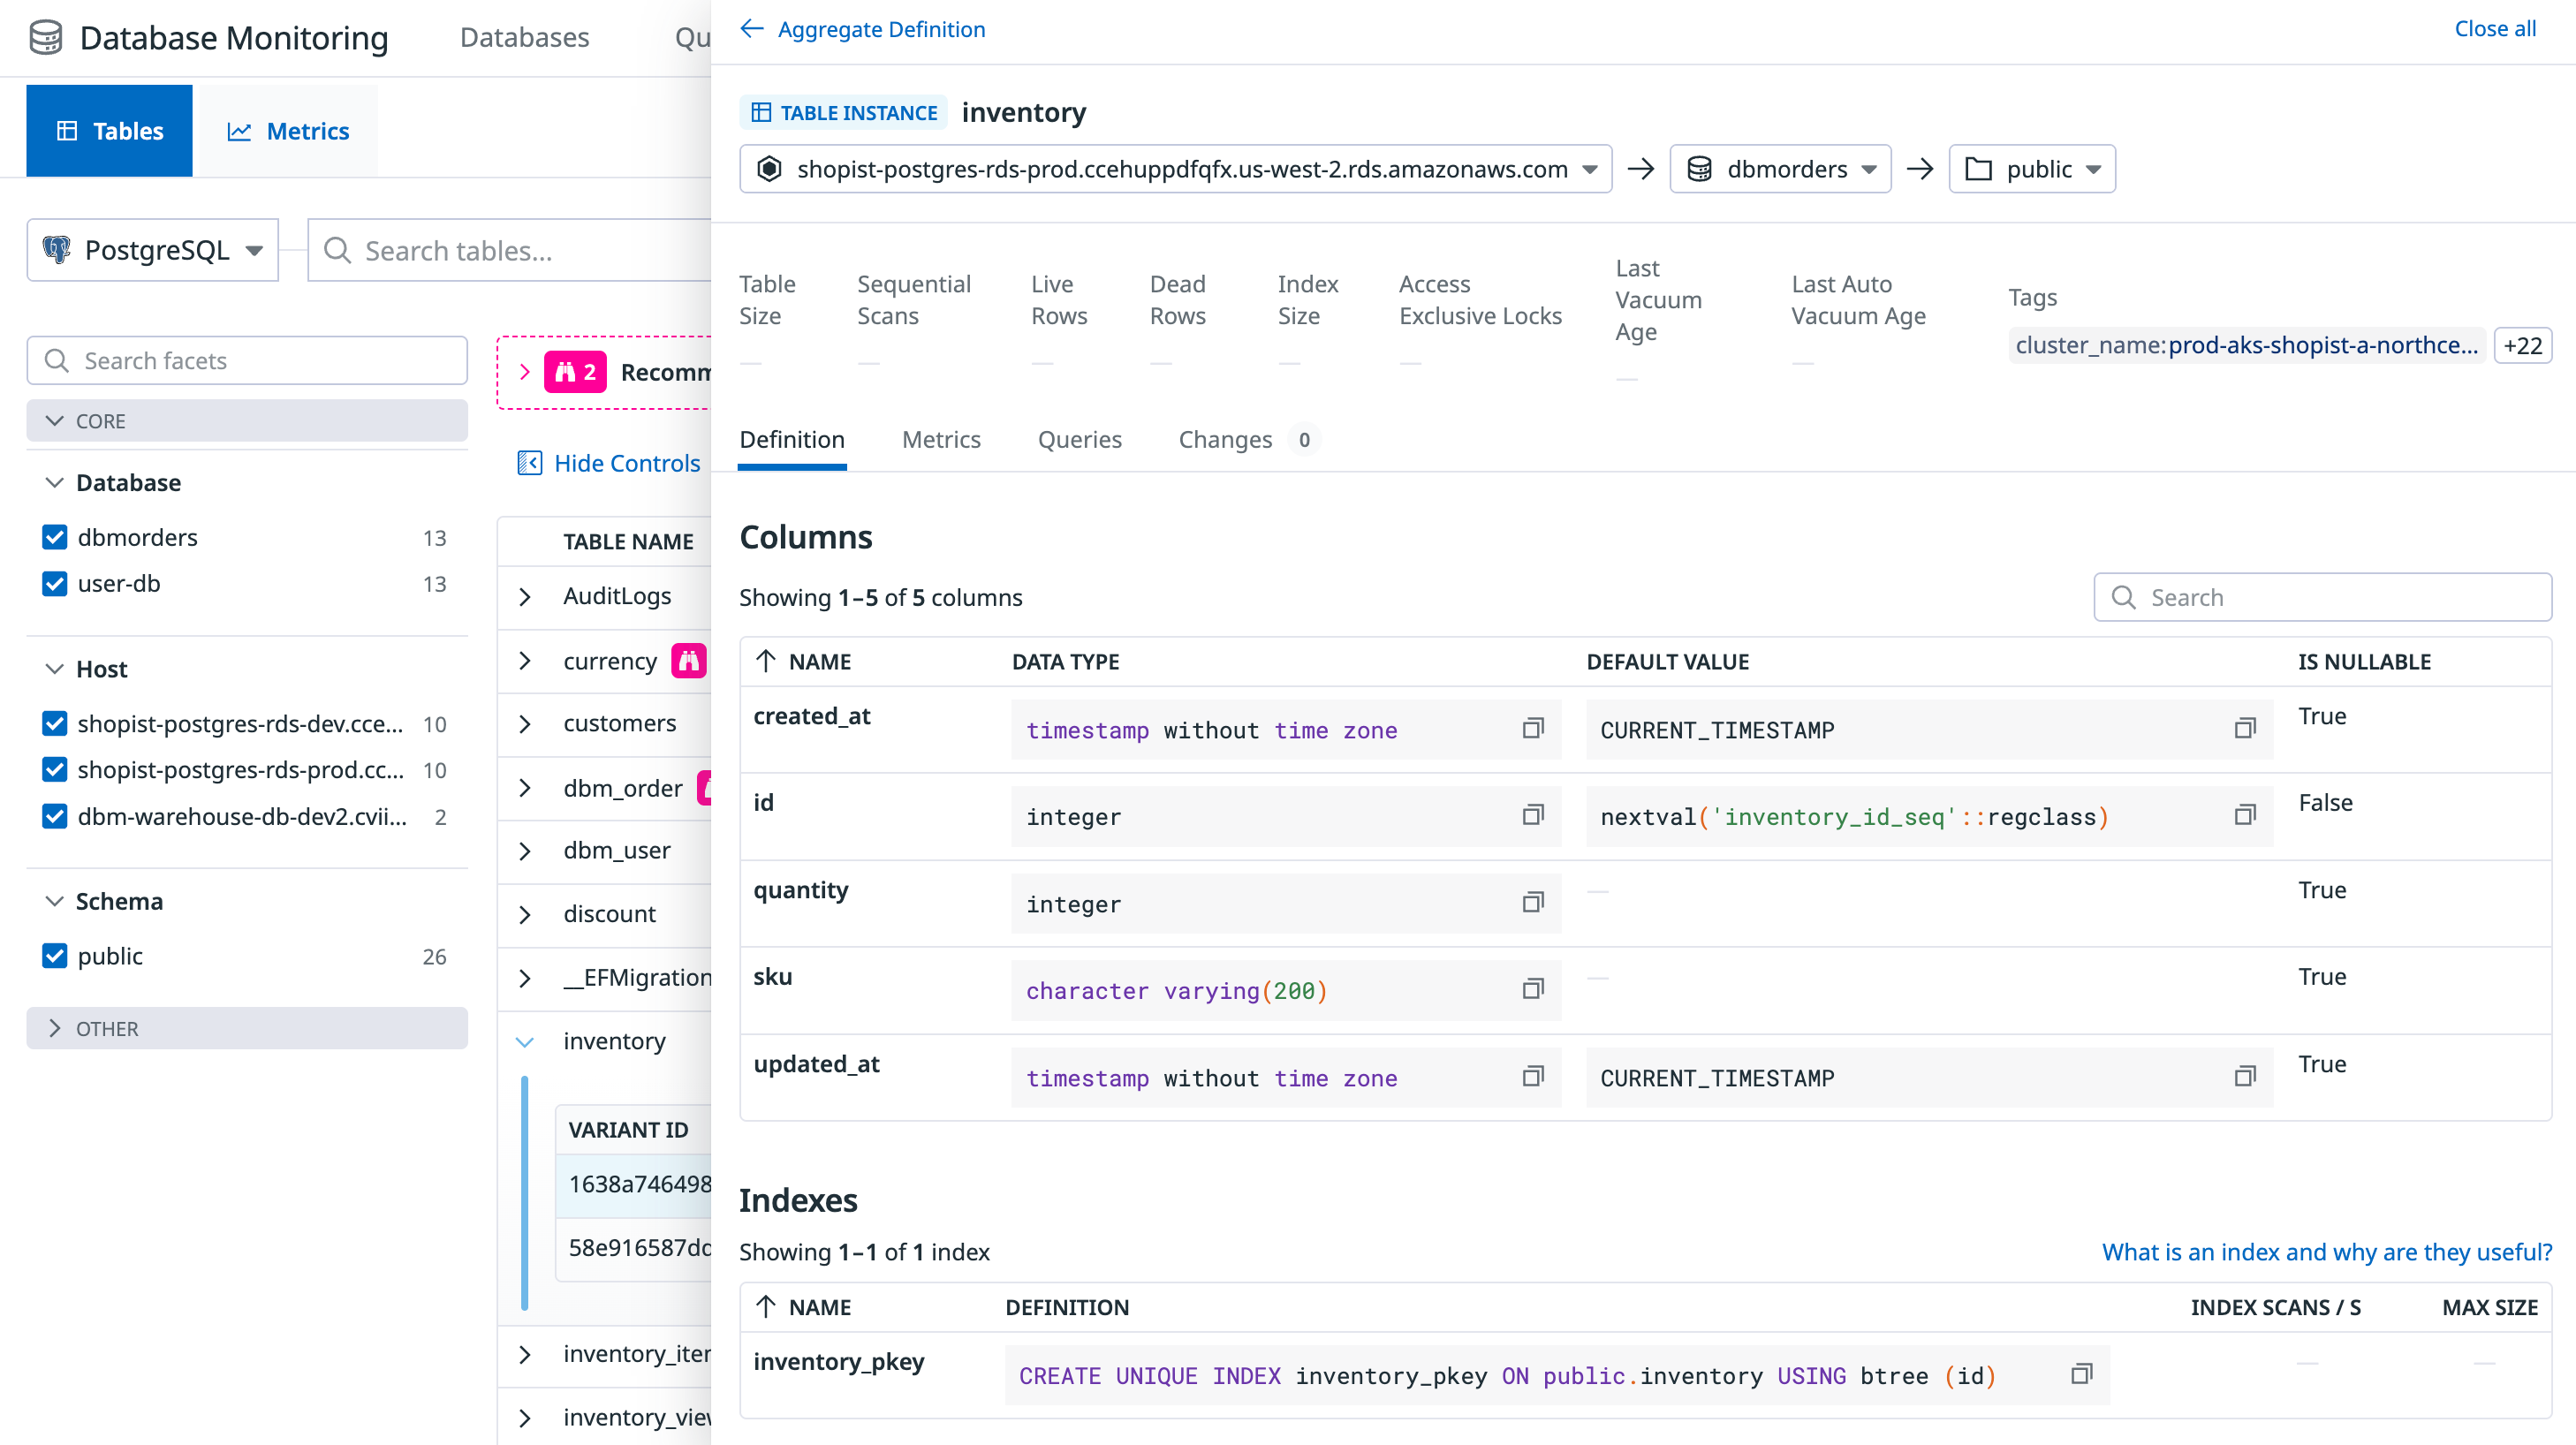Viewport: 2576px width, 1445px height.
Task: Open the dbmorders database selector dropdown
Action: (1780, 169)
